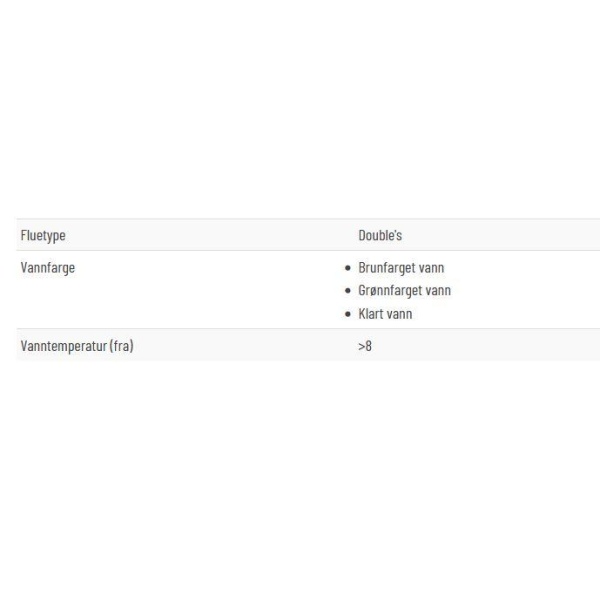Image resolution: width=600 pixels, height=600 pixels.
Task: Click the bullet before Brunfarget vann
Action: [347, 268]
